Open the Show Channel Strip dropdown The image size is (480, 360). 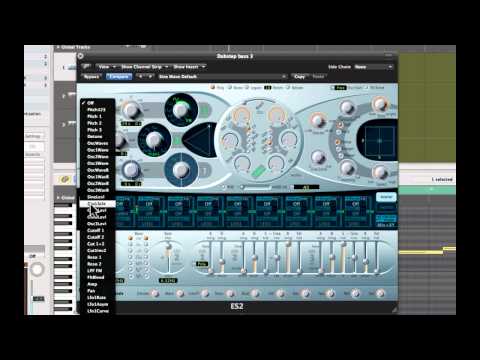click(x=144, y=67)
